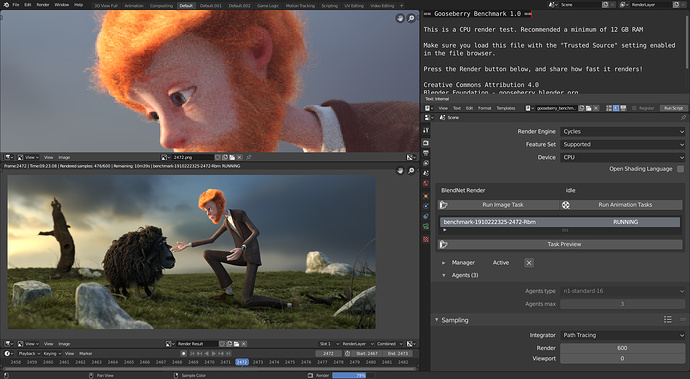
Task: Open the Object Data properties tab (green icon)
Action: tap(426, 226)
